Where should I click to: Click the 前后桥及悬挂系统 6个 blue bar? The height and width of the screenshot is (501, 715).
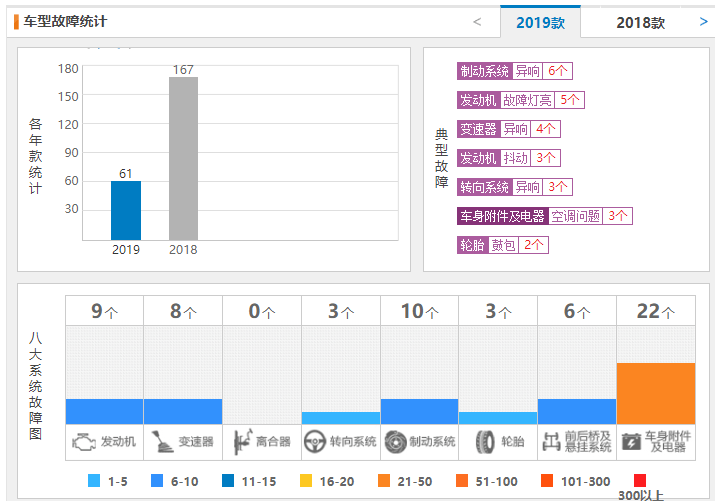(577, 412)
